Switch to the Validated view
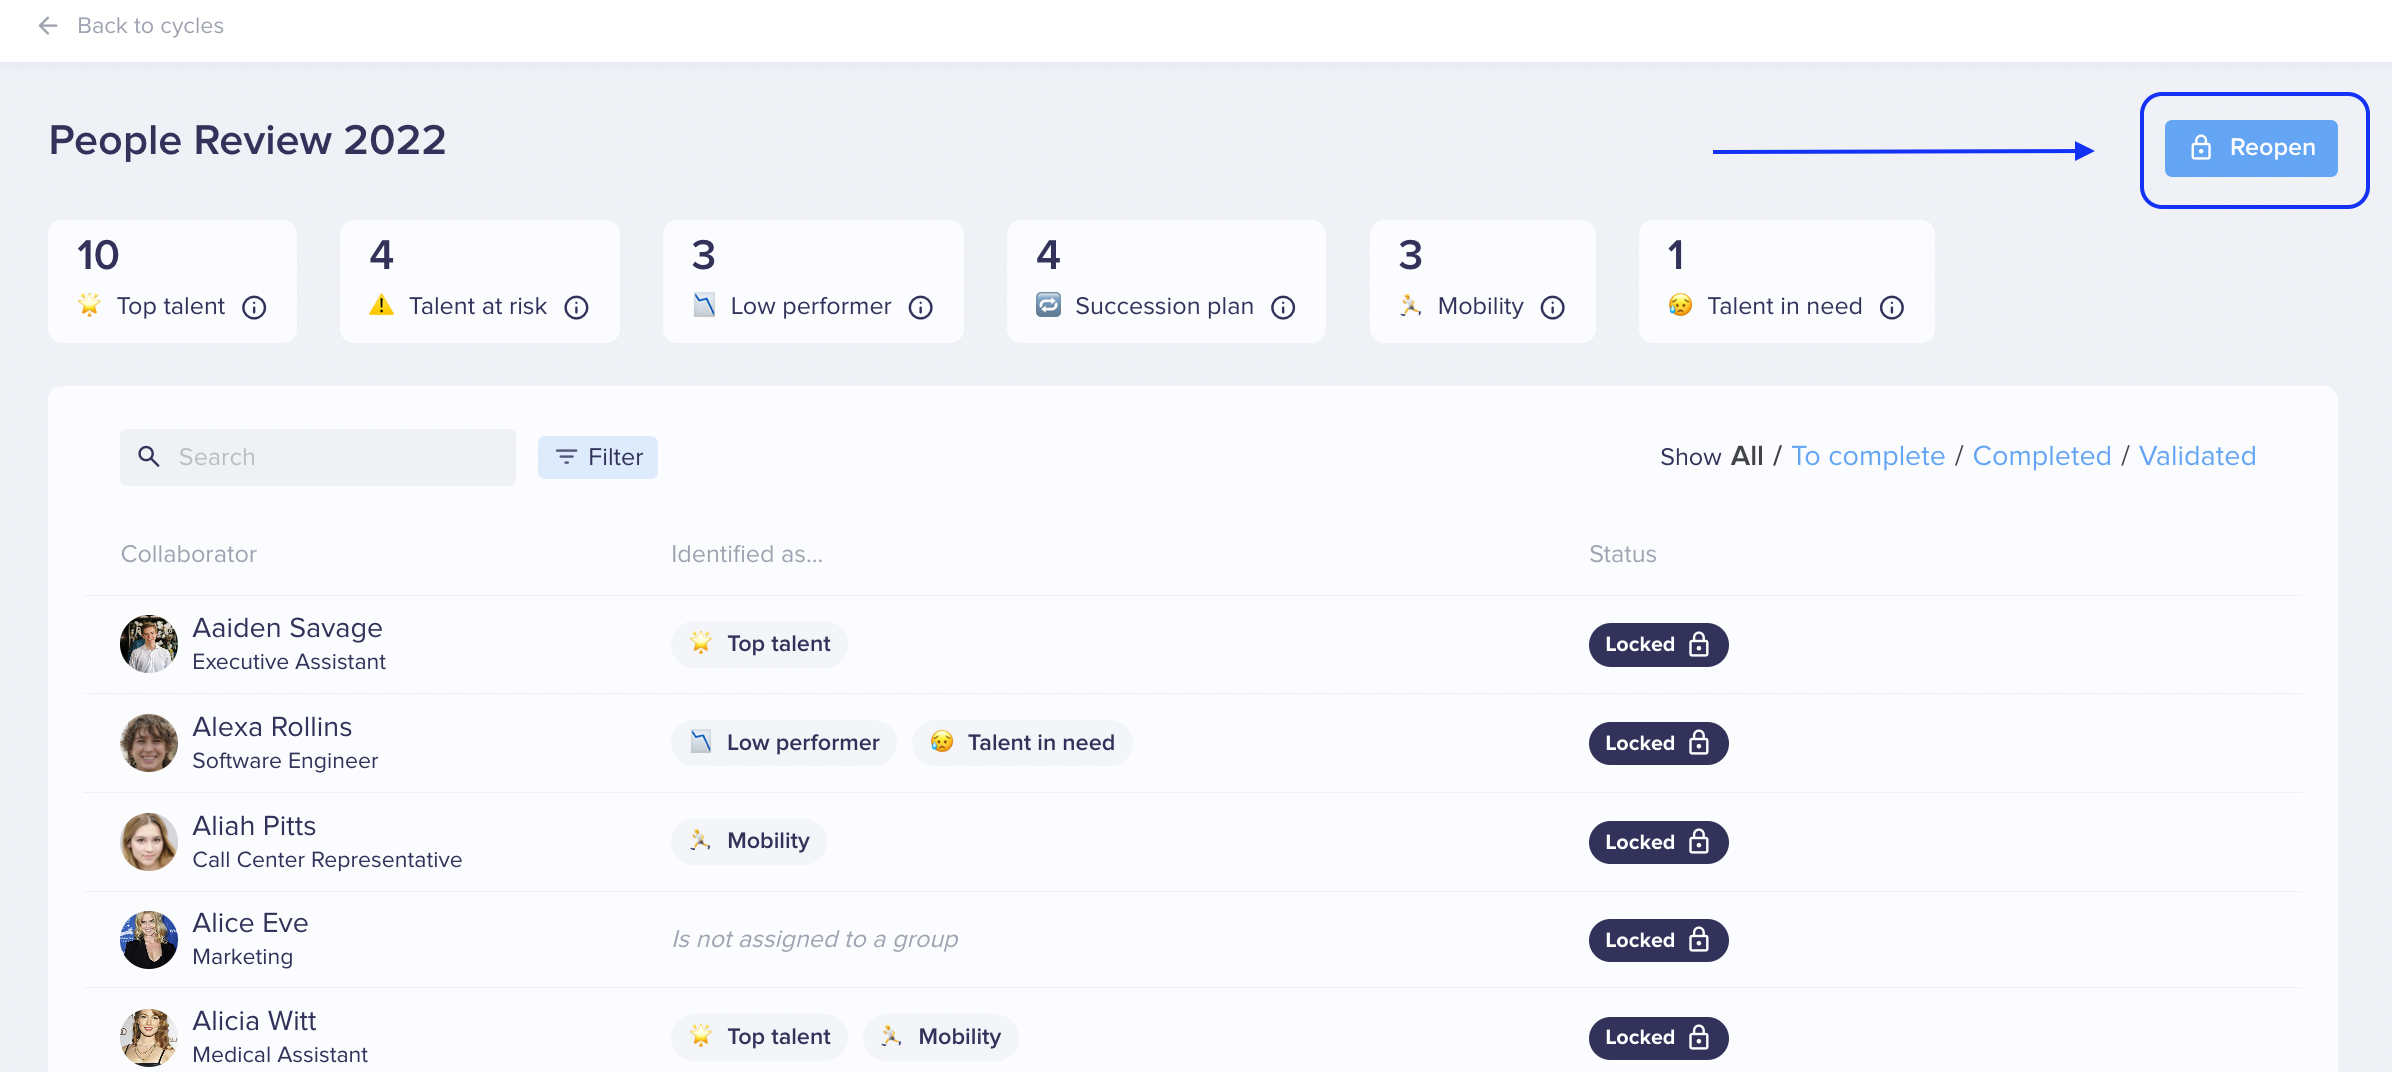The image size is (2392, 1072). 2197,456
